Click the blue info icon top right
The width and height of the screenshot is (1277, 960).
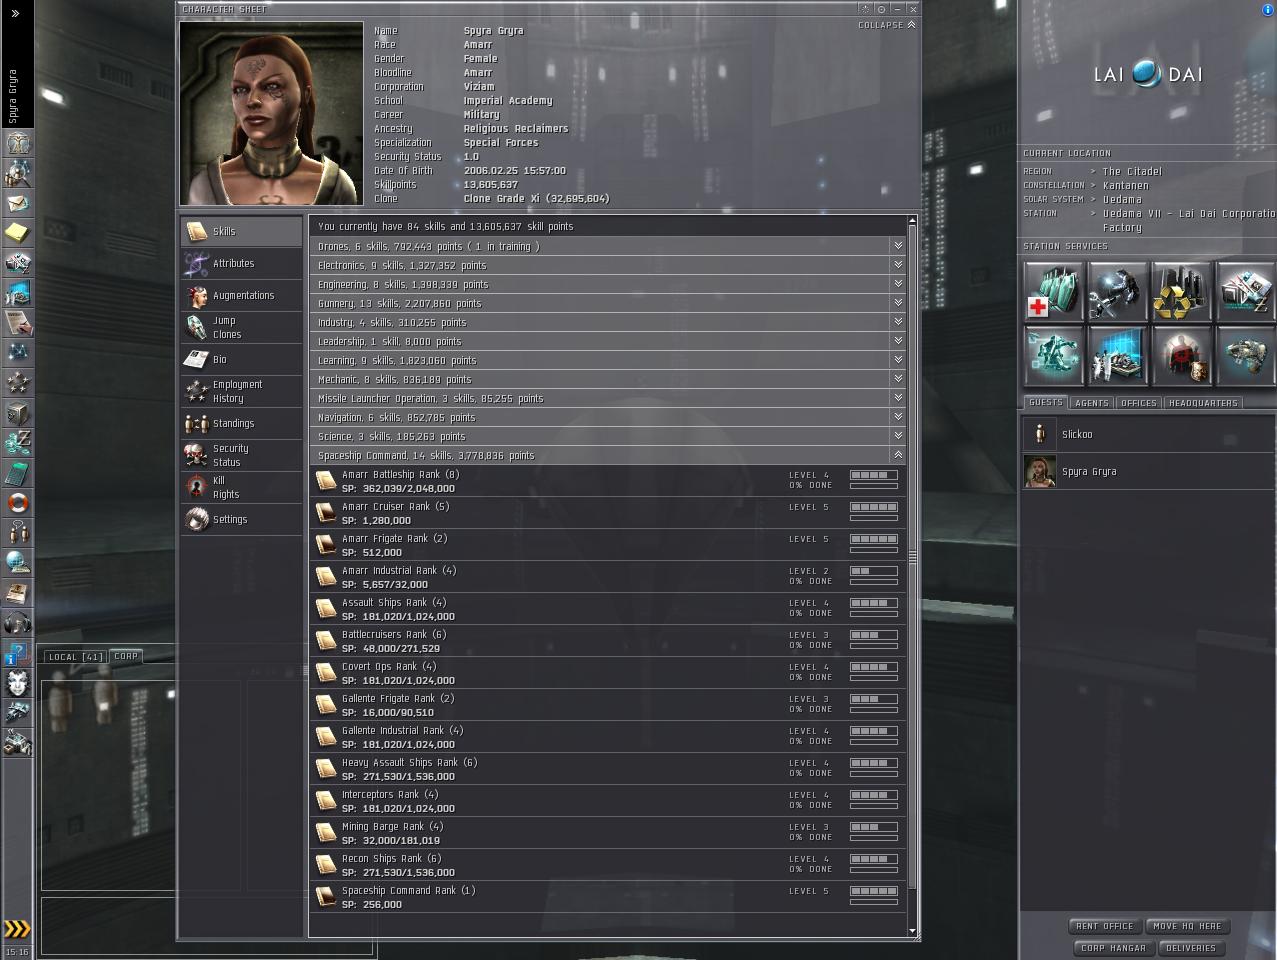coord(1269,9)
